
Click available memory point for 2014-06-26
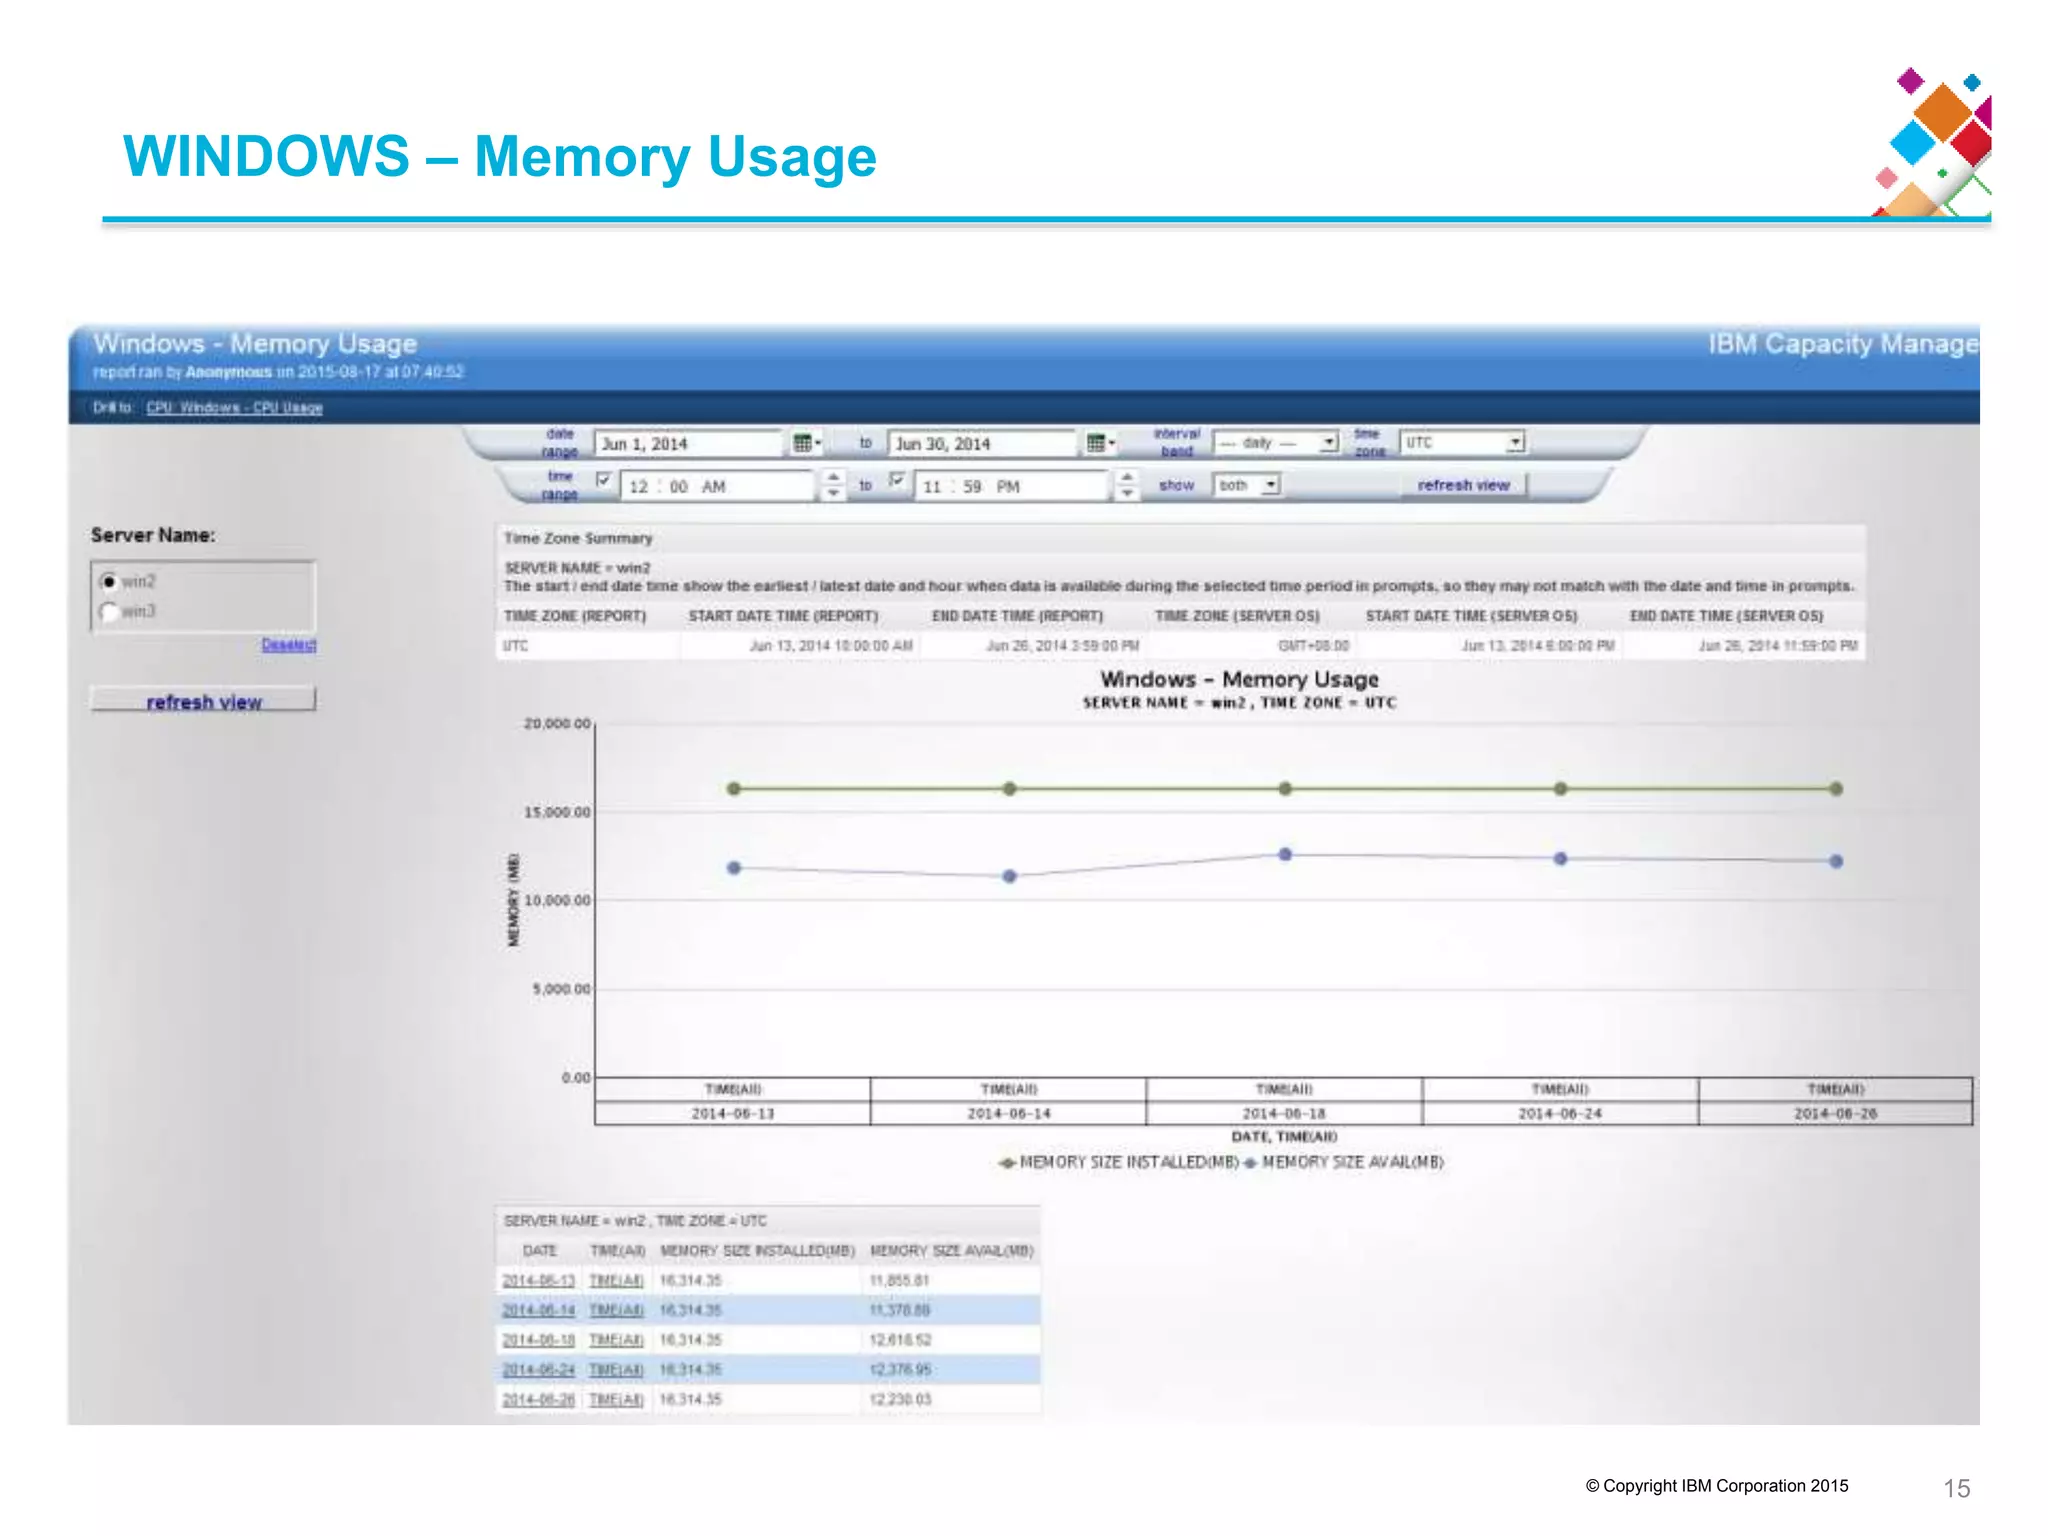pos(1836,861)
